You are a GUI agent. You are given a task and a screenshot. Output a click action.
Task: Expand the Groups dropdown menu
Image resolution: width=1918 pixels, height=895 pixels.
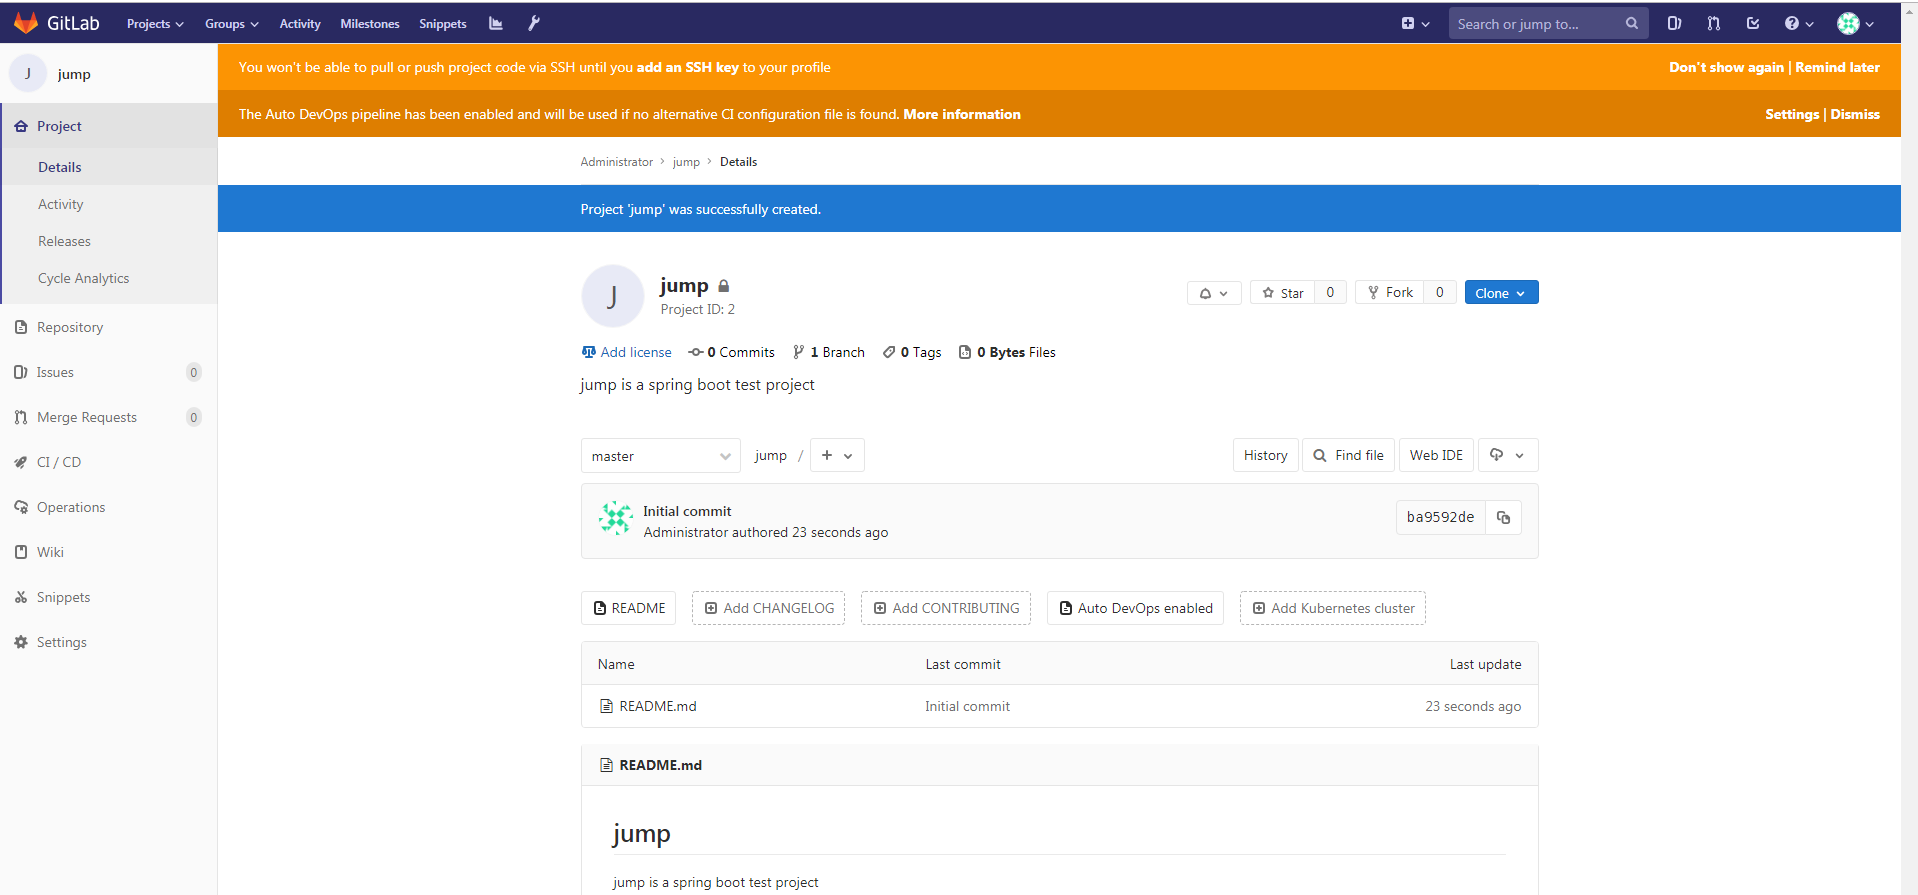(x=232, y=23)
